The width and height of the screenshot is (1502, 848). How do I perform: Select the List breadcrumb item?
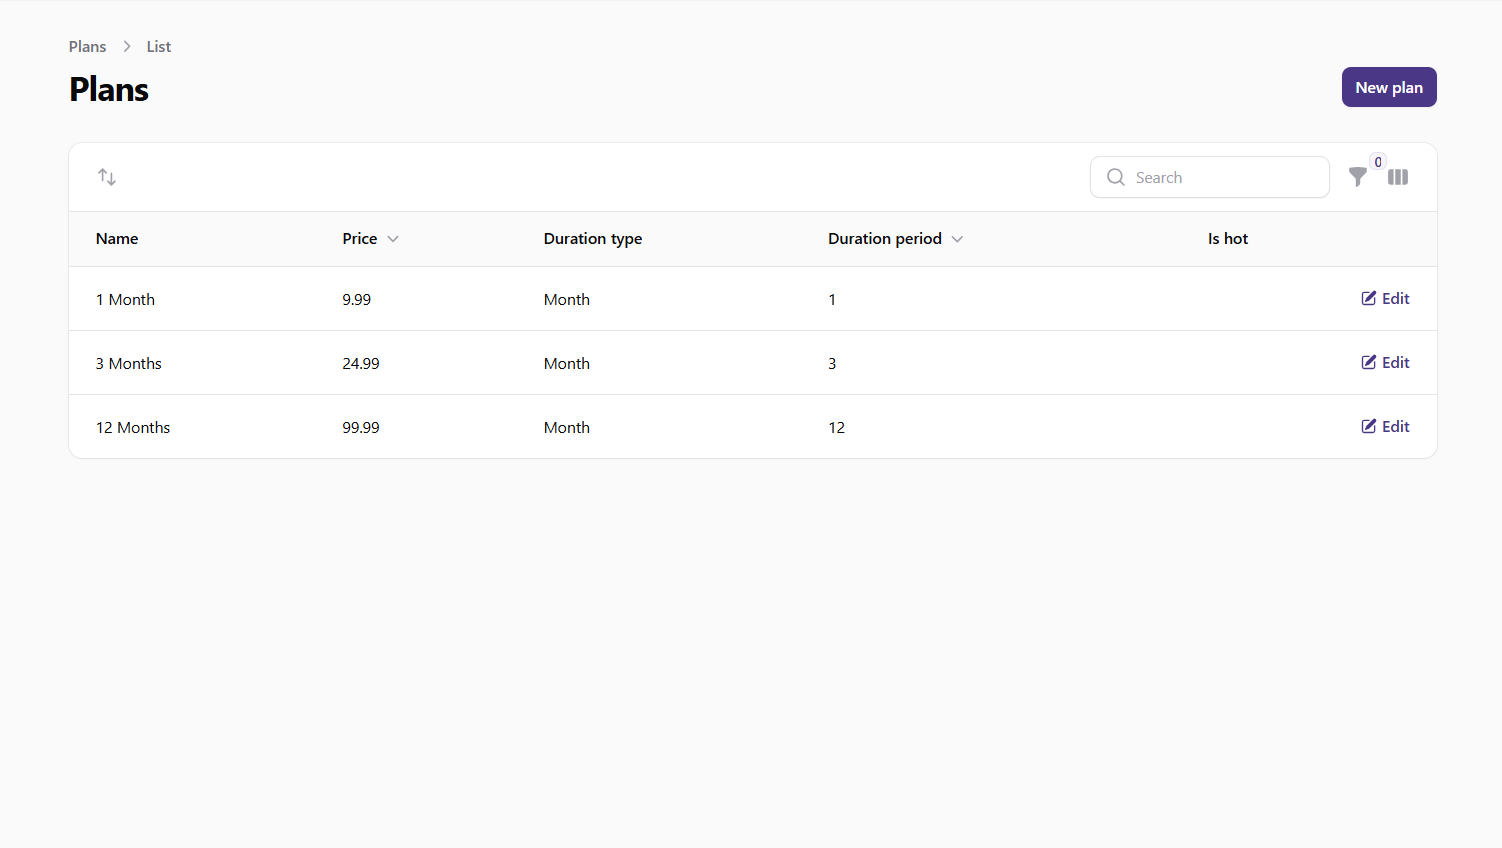[x=159, y=47]
